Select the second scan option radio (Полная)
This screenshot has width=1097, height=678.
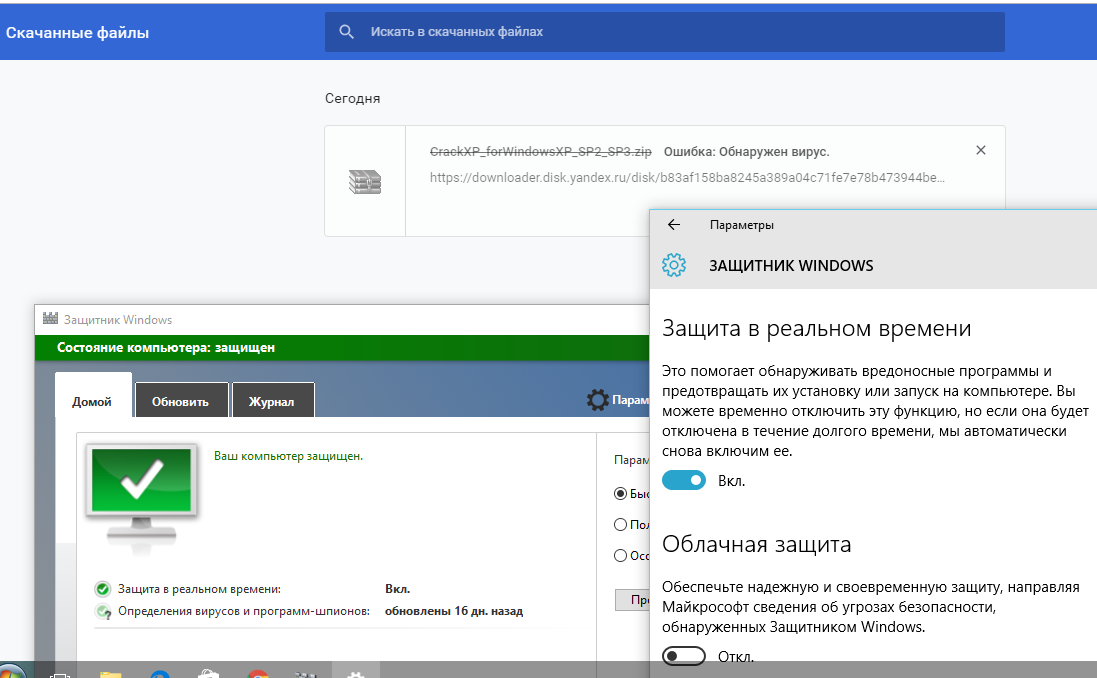tap(620, 524)
